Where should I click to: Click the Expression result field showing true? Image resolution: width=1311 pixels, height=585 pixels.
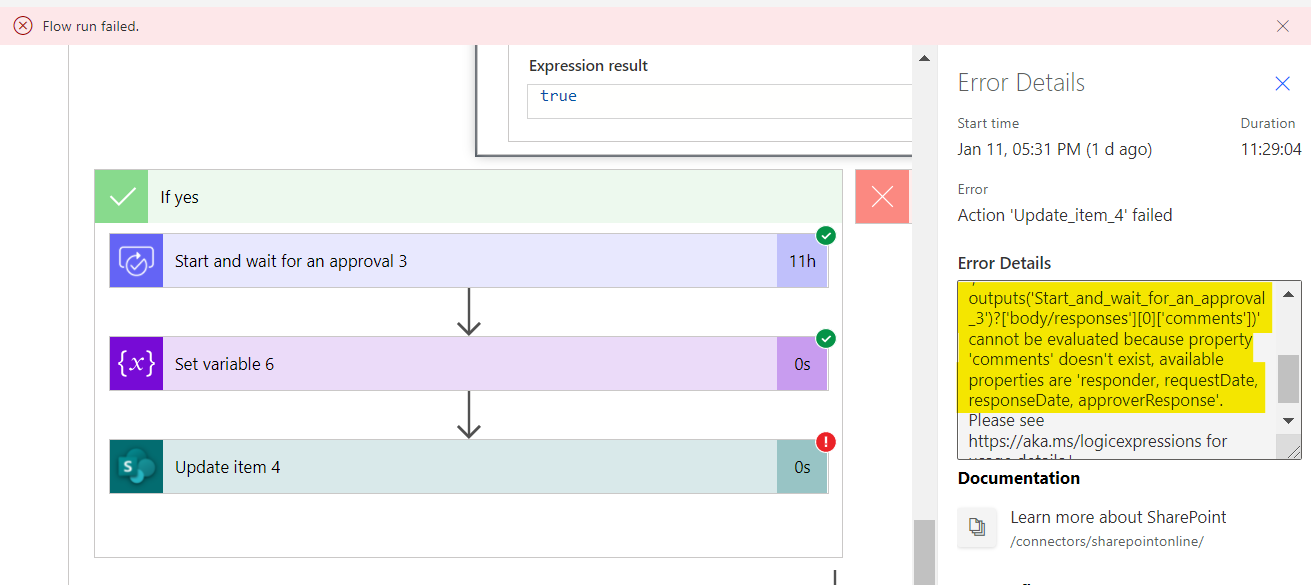[720, 101]
